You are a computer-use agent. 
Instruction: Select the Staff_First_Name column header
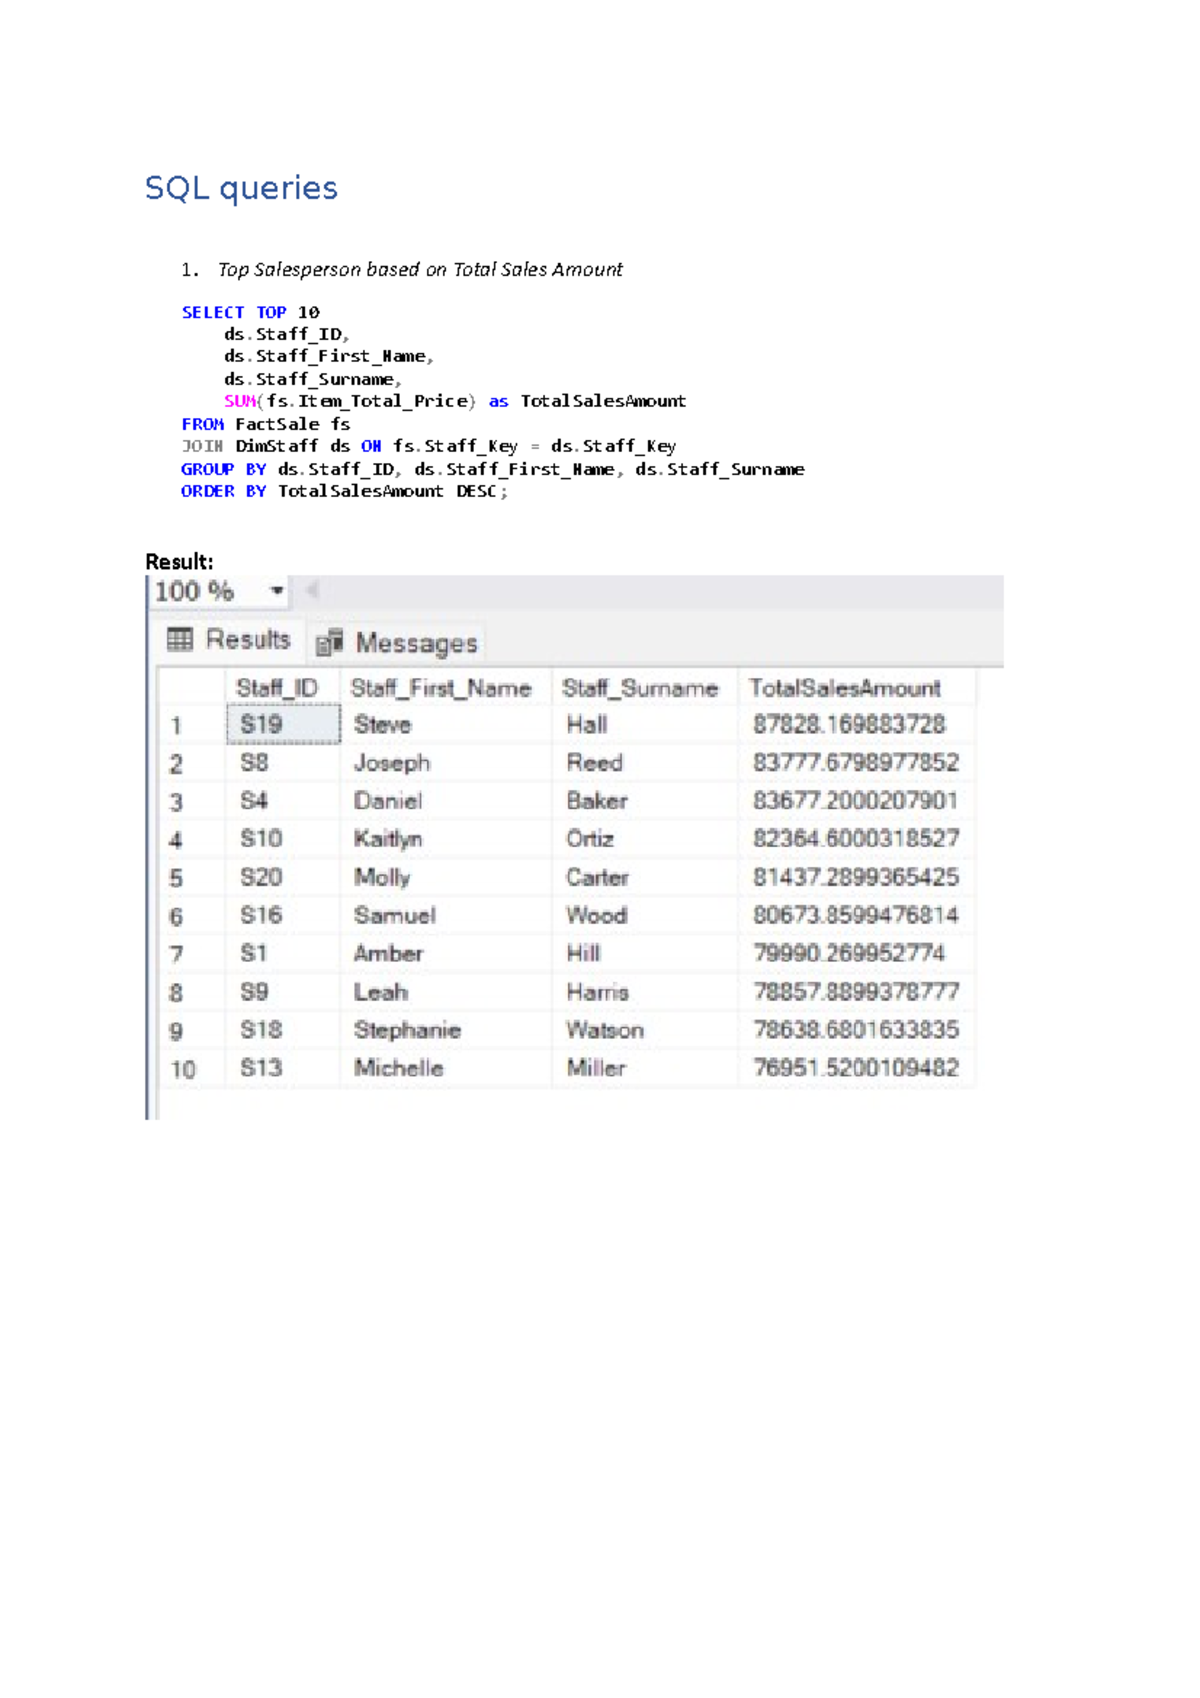[441, 688]
